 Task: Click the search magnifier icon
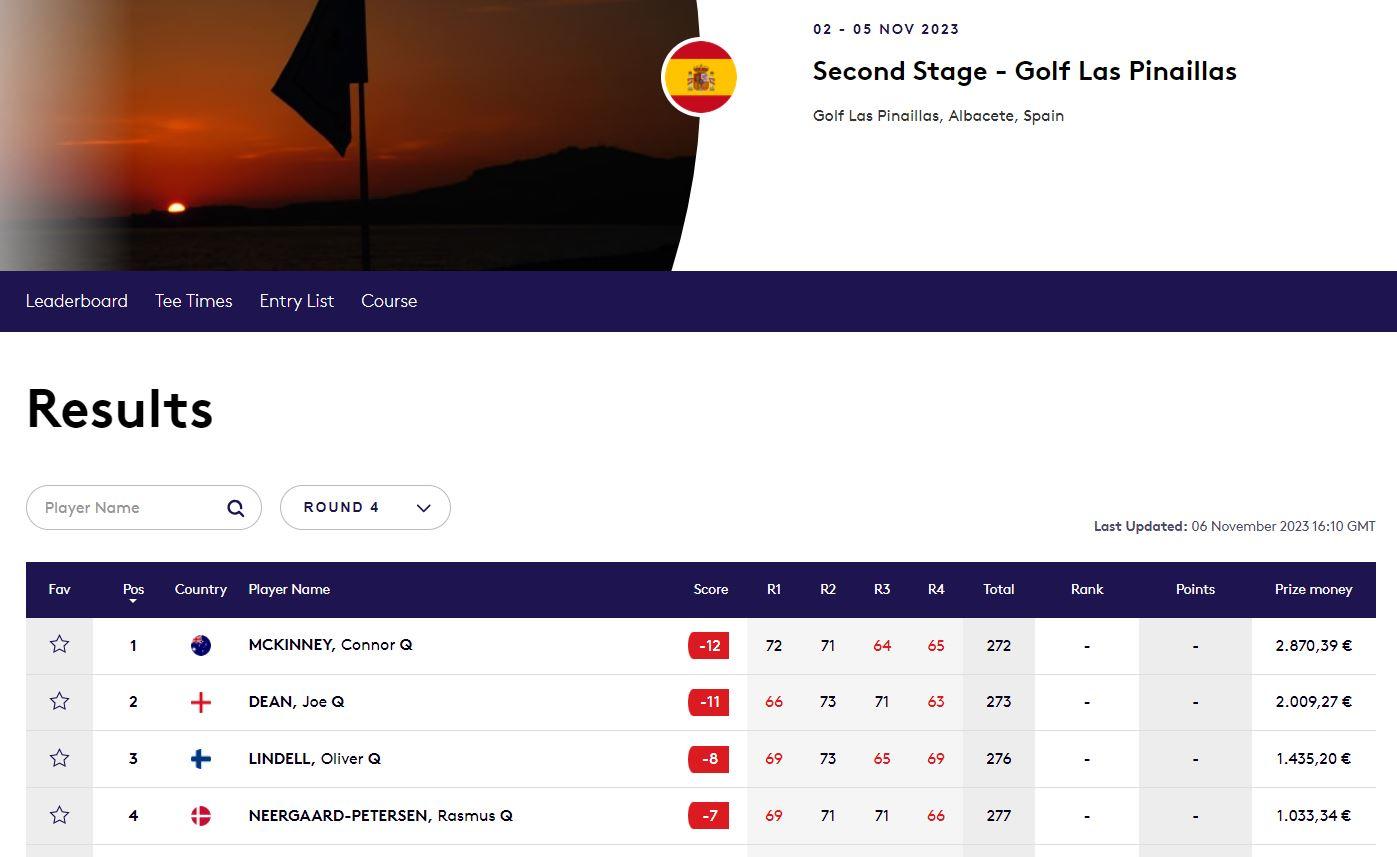[236, 508]
